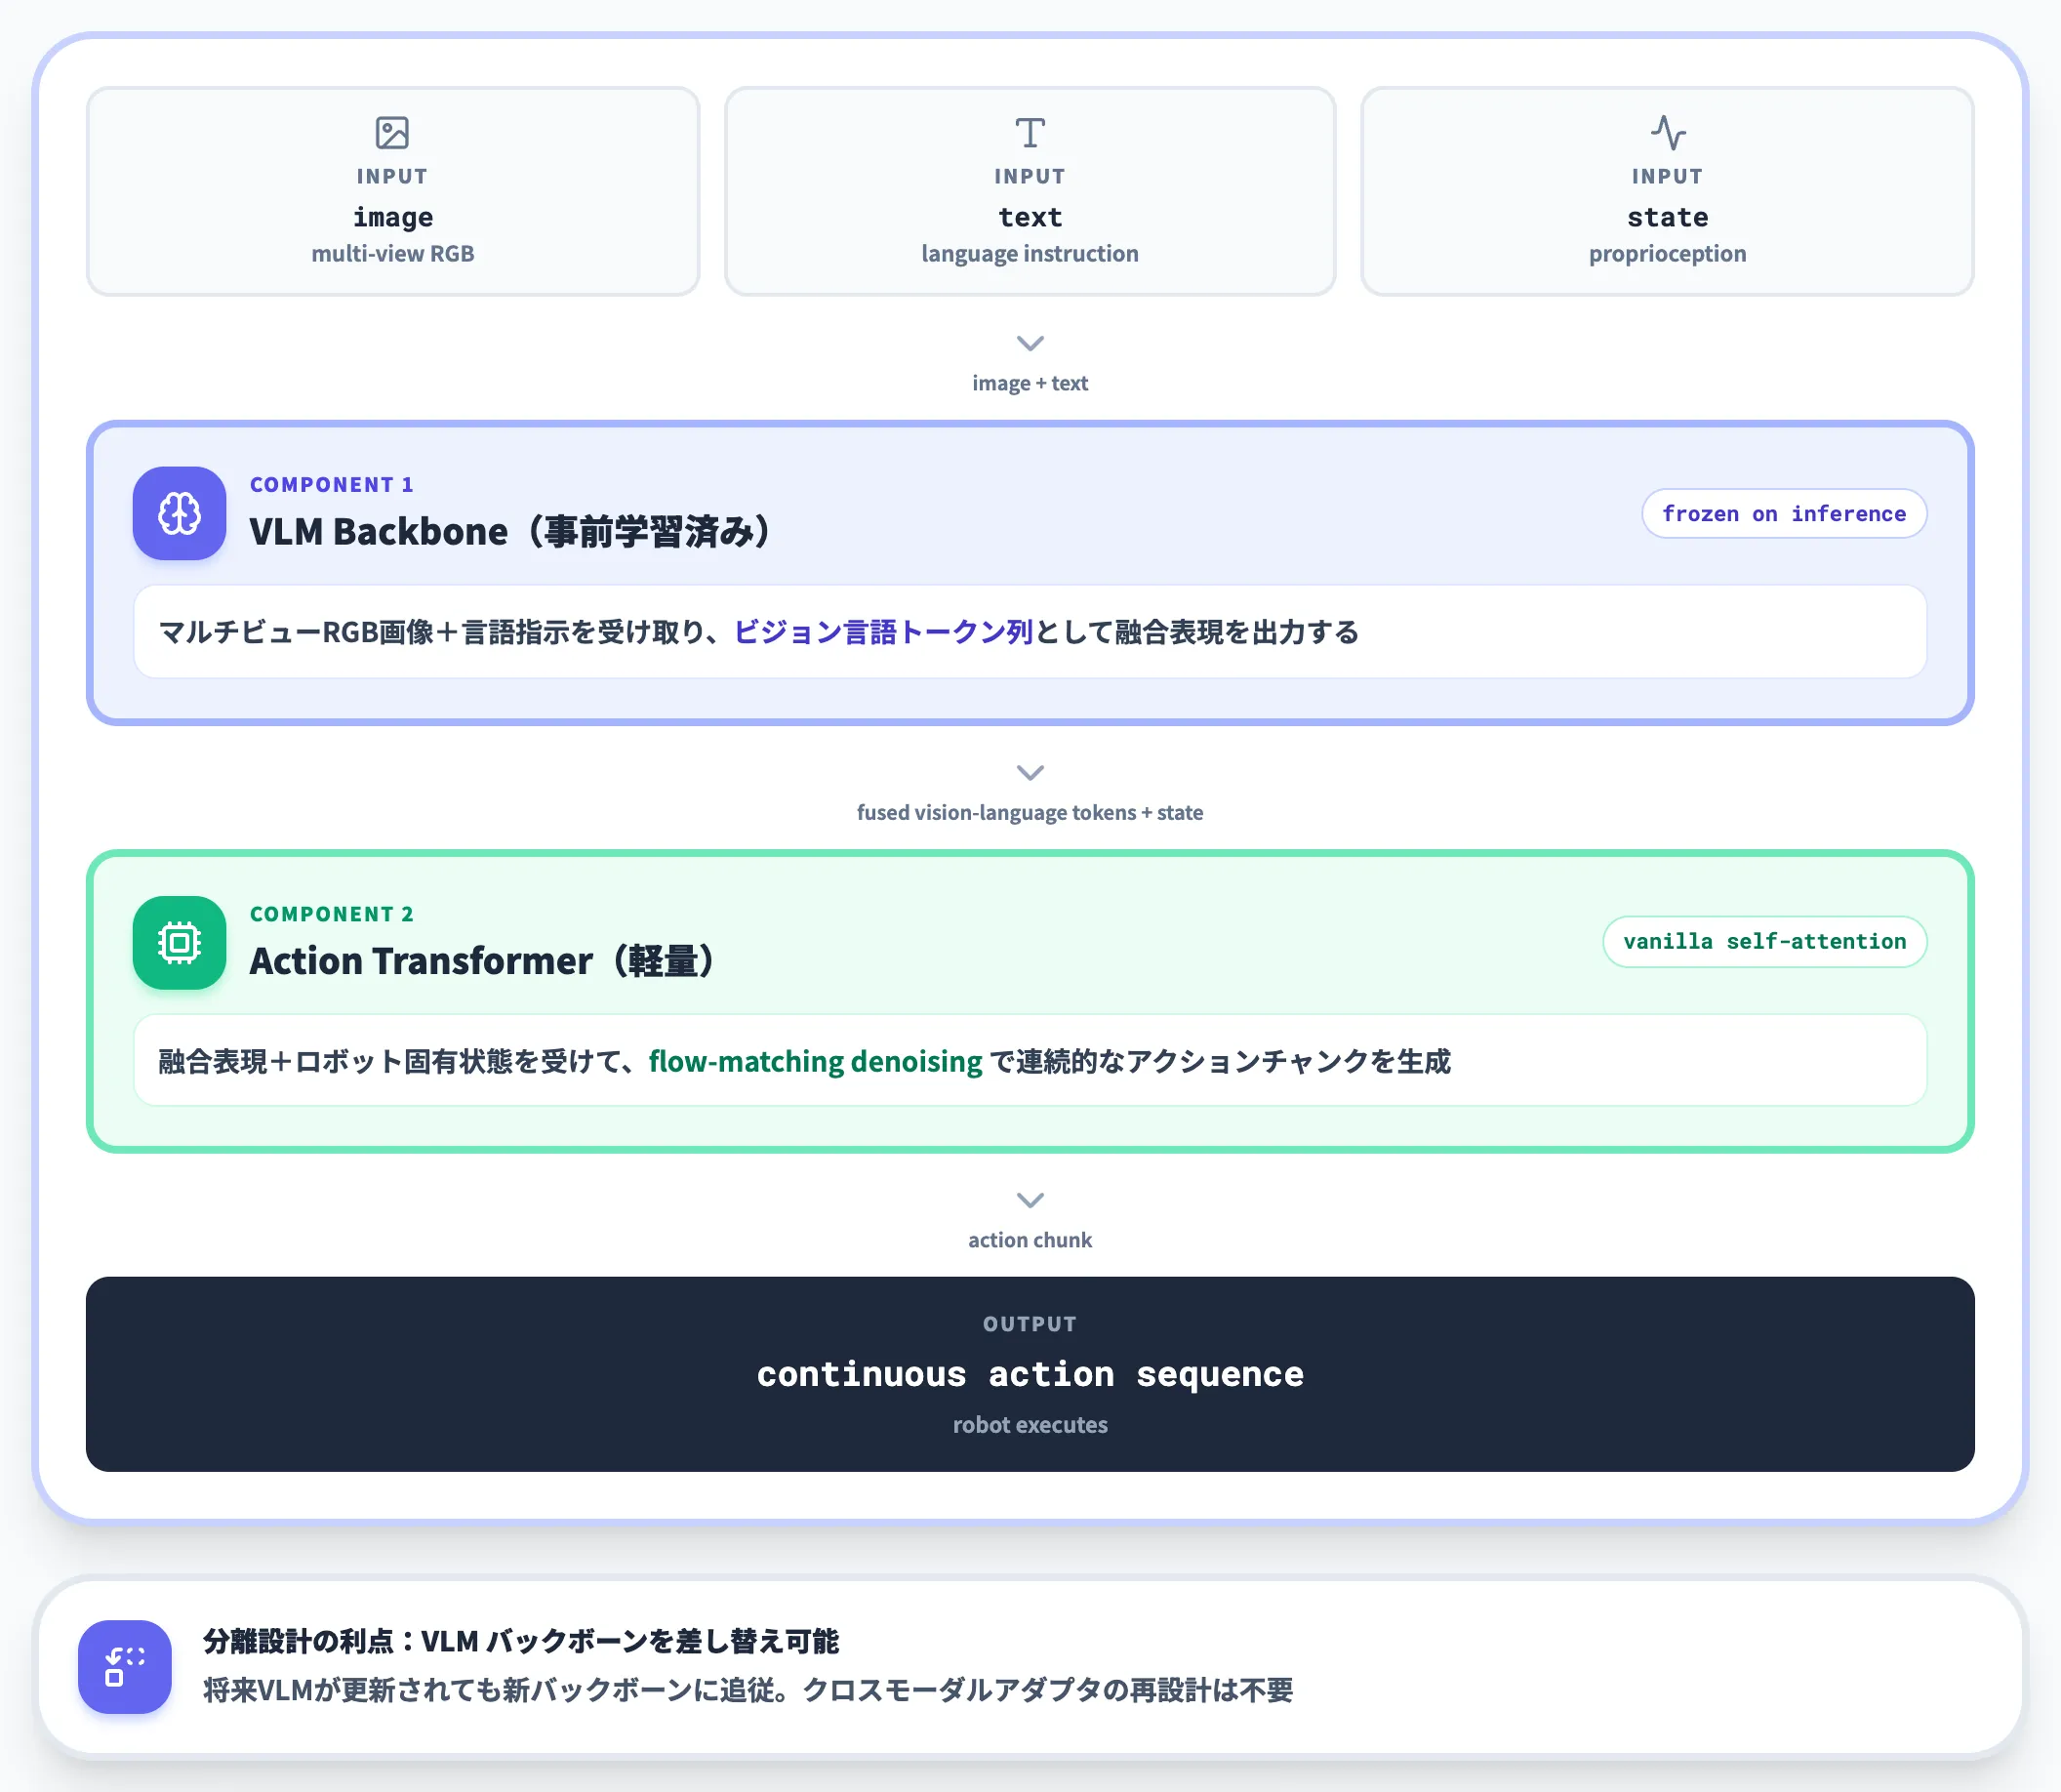The image size is (2061, 1792).
Task: Click the 'Action Transformer（軽量）' heading
Action: (483, 960)
